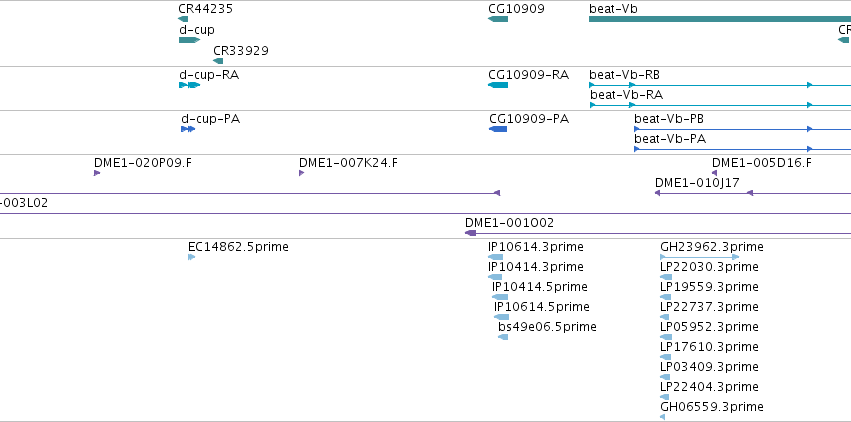The image size is (851, 422).
Task: Select the DME1-007K24.F marker arrow
Action: (301, 173)
